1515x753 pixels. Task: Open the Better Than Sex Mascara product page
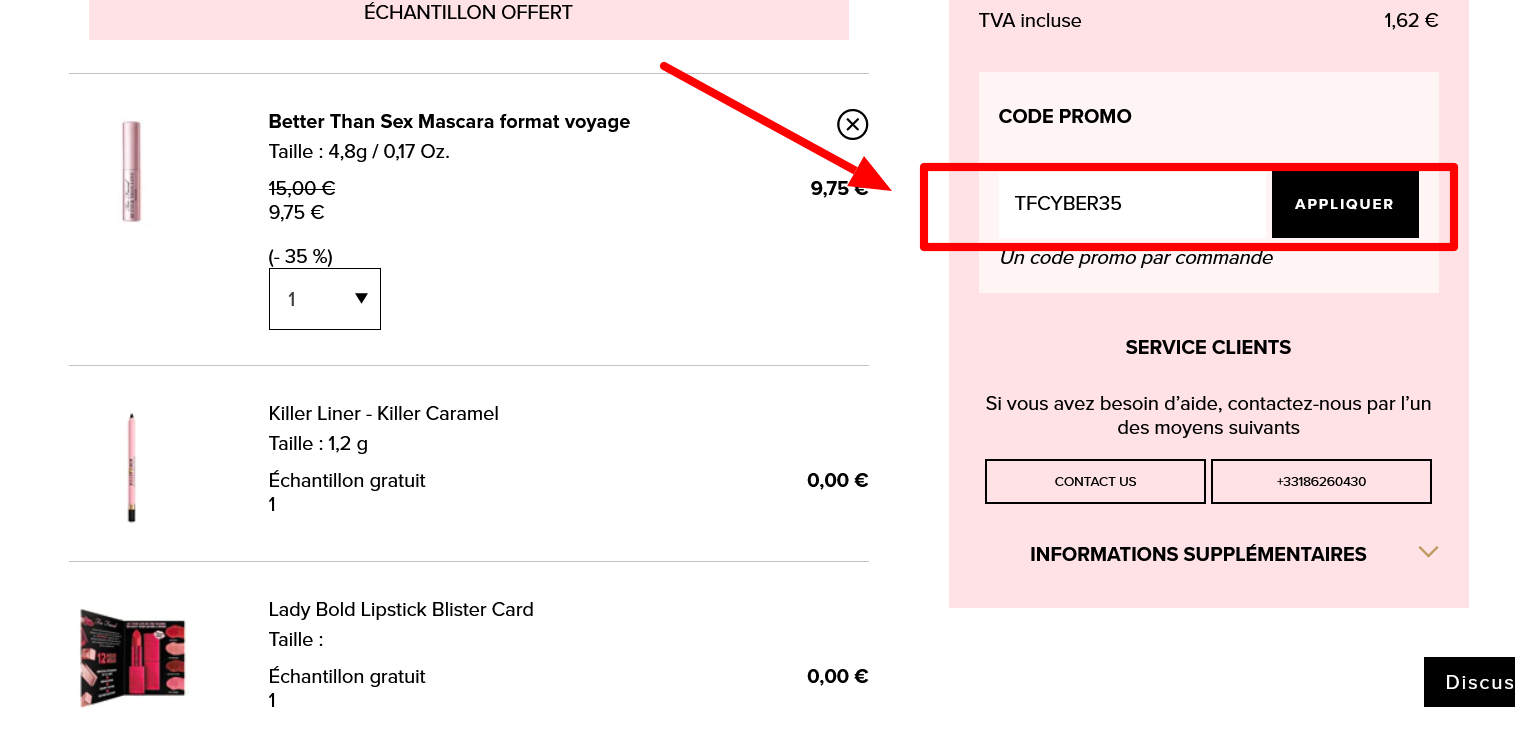coord(449,121)
